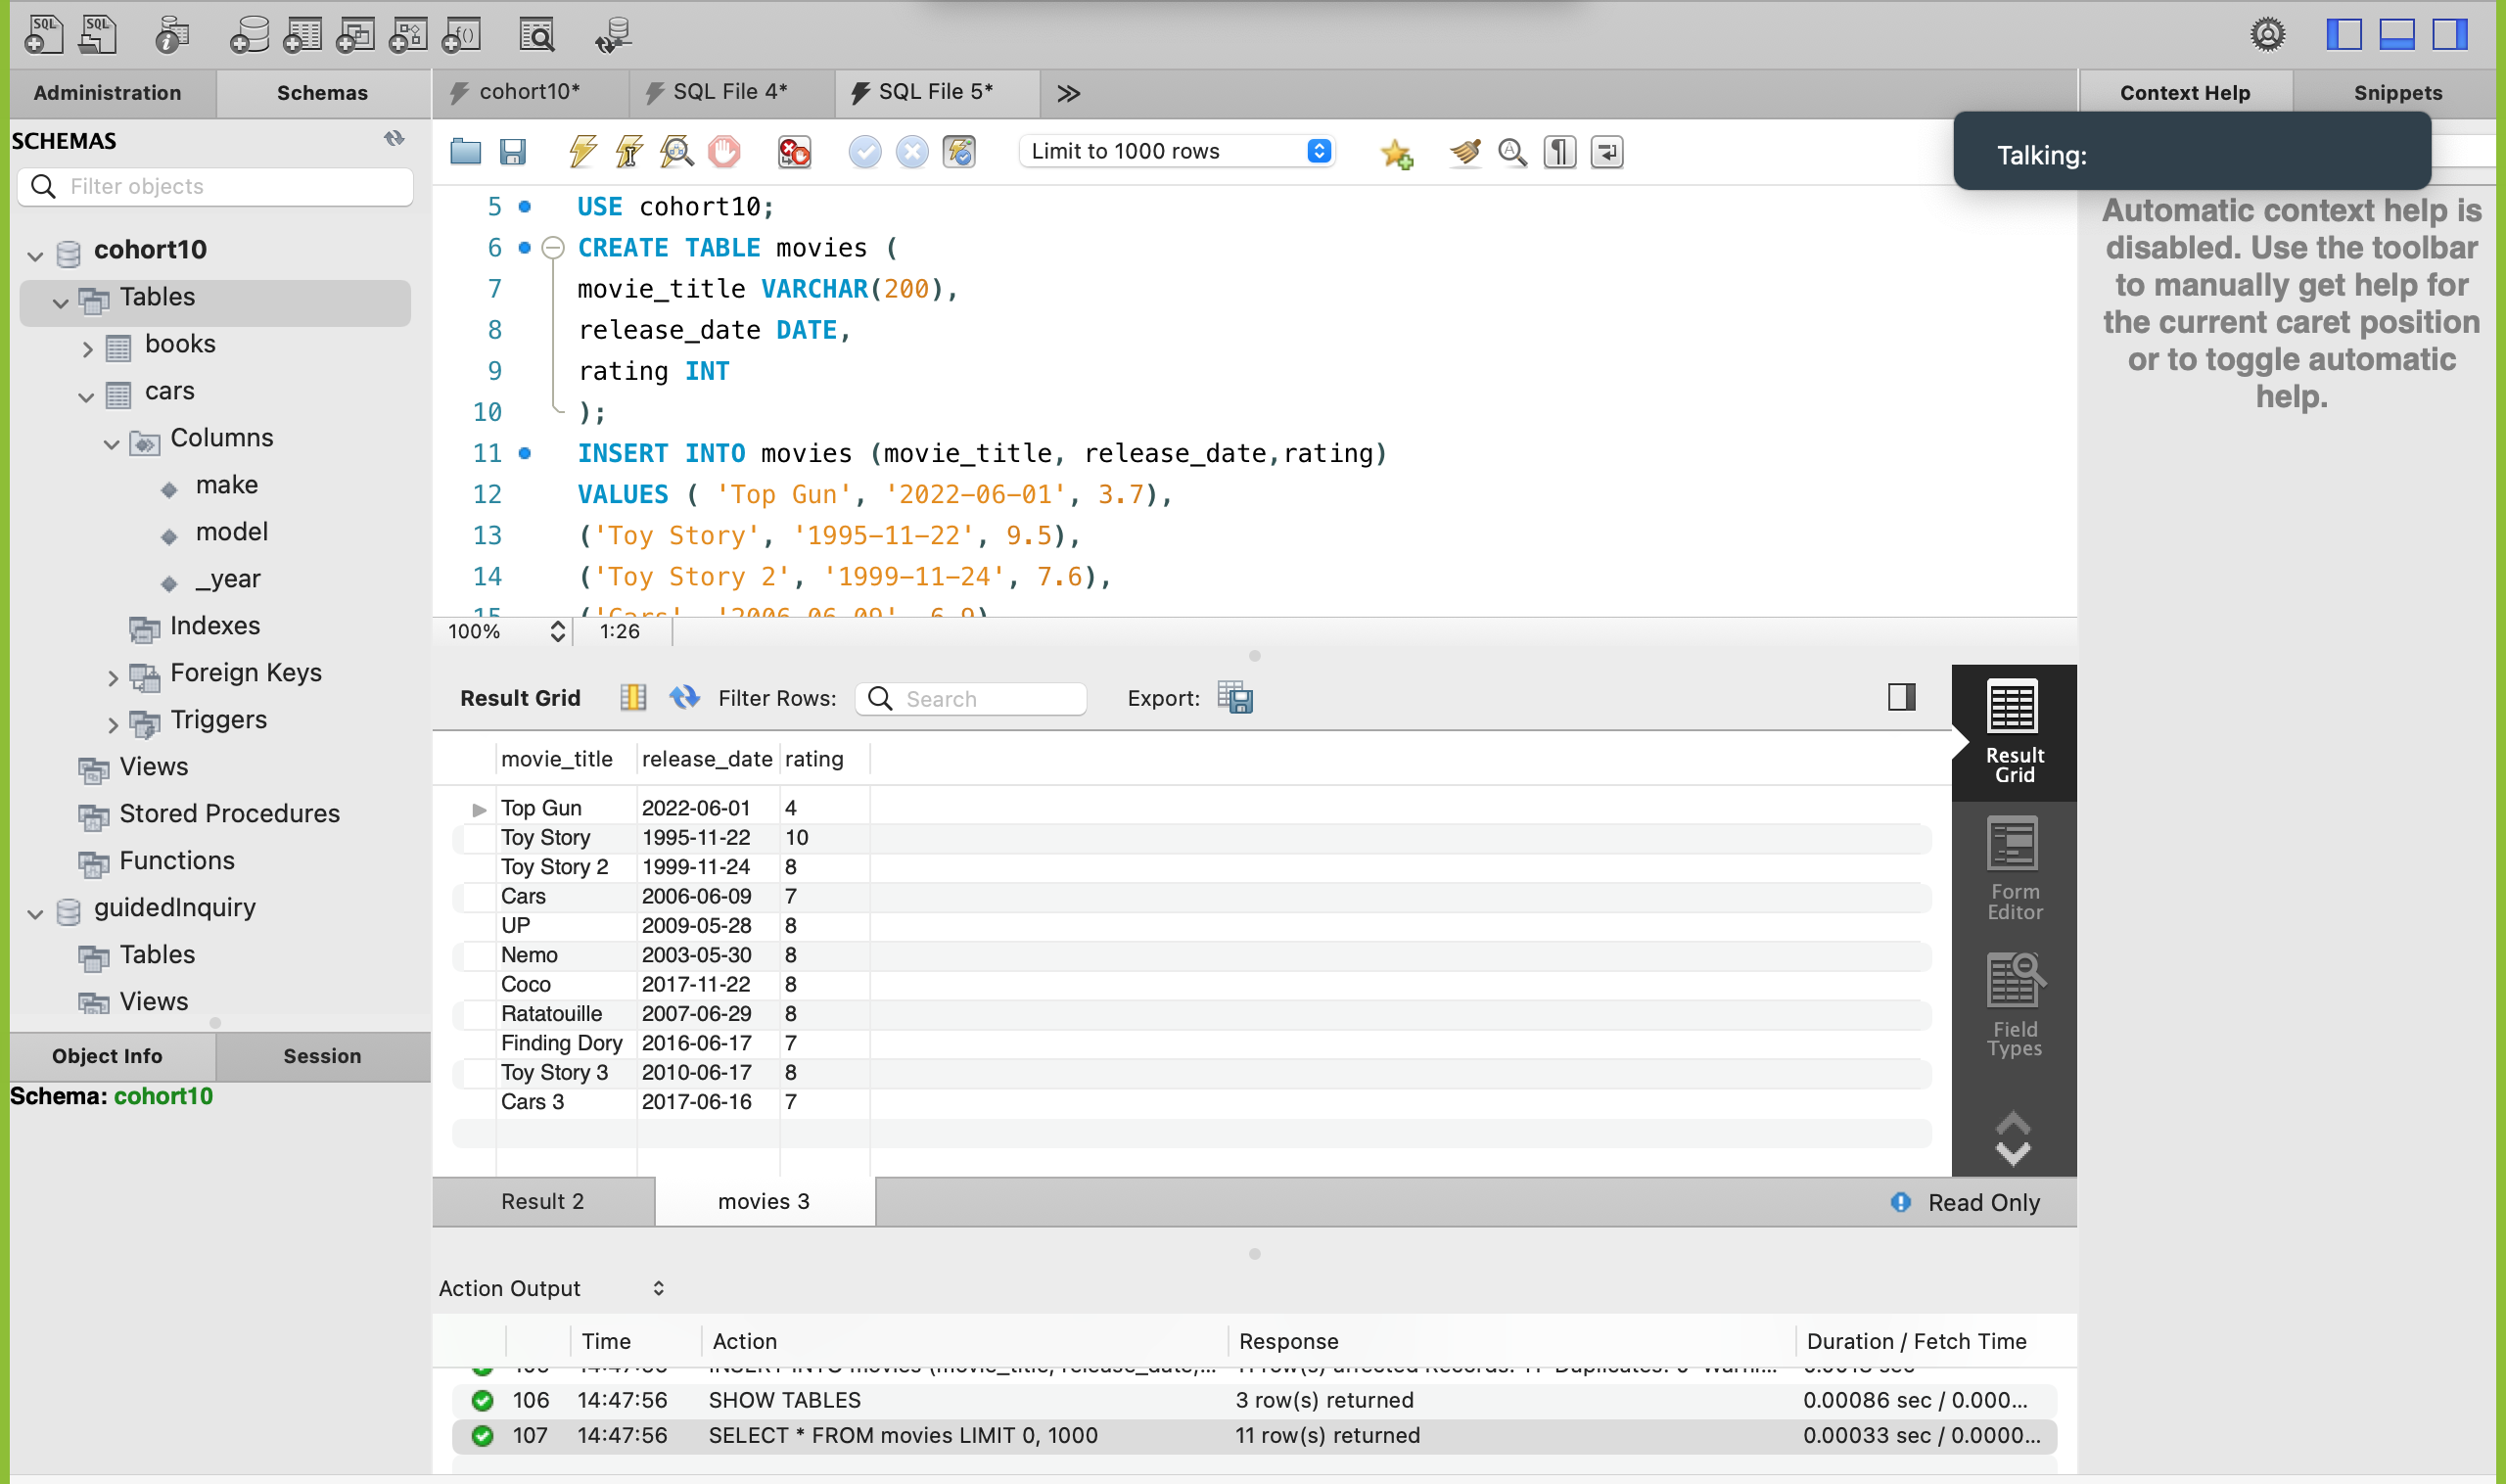This screenshot has width=2506, height=1484.
Task: Switch to the Result 2 tab
Action: pyautogui.click(x=543, y=1201)
